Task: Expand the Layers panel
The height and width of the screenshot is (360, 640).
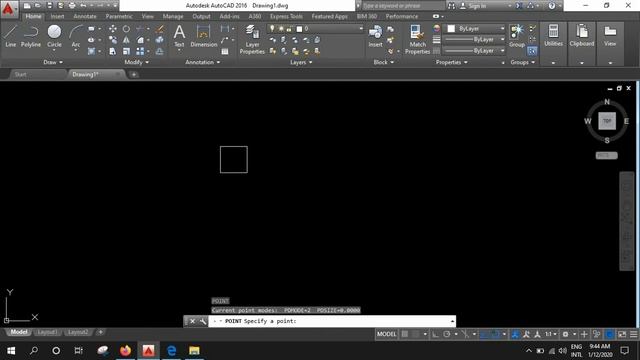Action: click(x=301, y=62)
